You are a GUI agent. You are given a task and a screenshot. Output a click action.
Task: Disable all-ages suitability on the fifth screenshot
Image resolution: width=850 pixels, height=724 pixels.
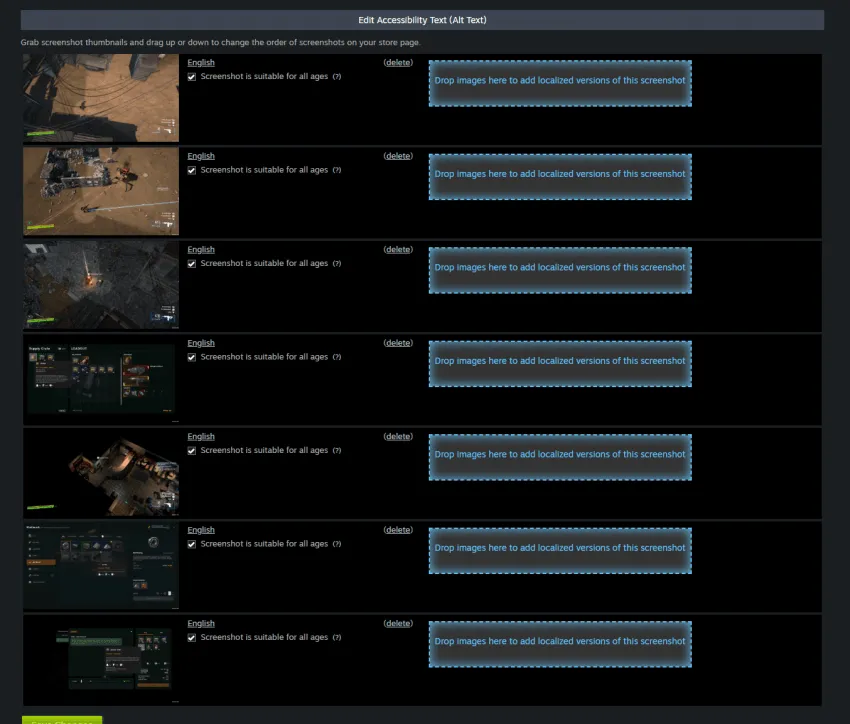click(x=191, y=451)
